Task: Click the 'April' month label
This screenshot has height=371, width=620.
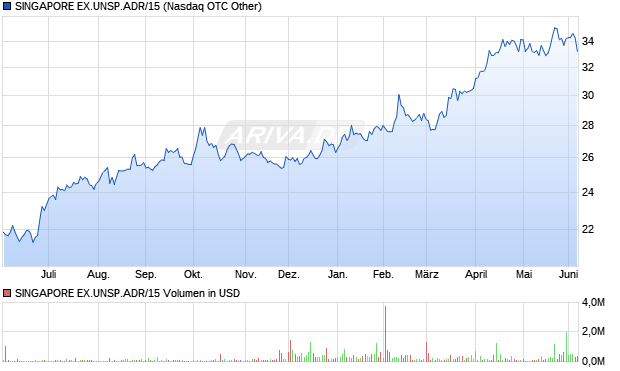Action: click(x=476, y=274)
